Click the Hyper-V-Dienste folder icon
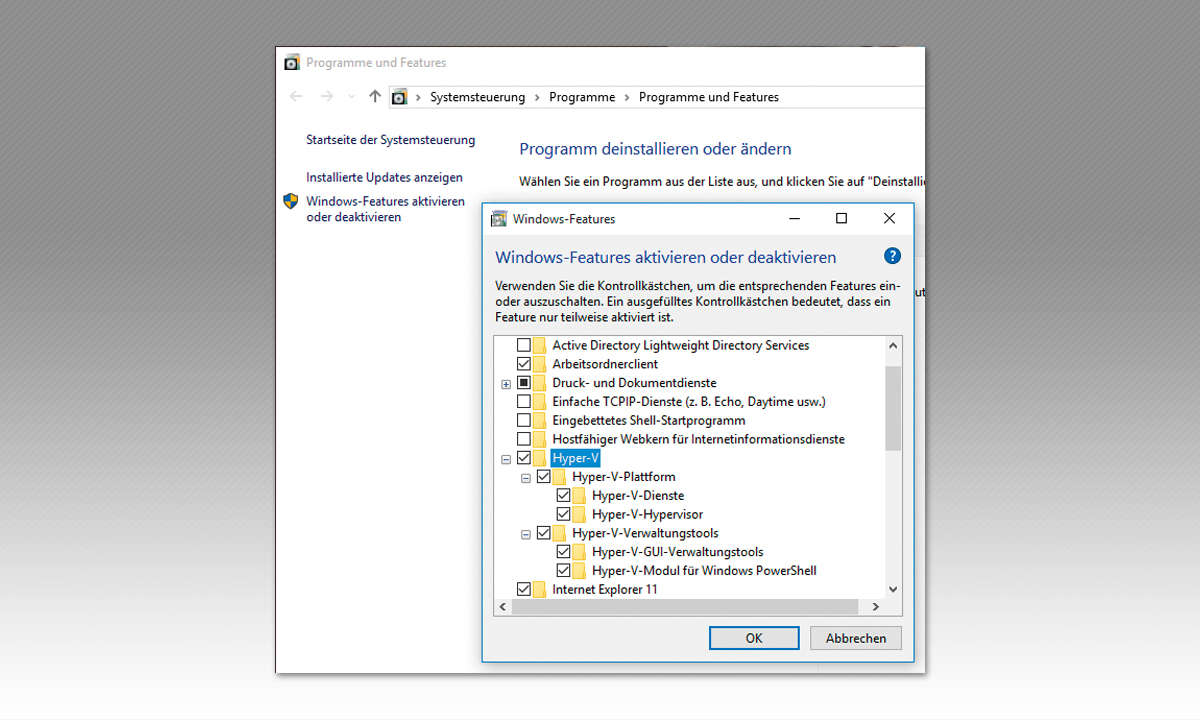Image resolution: width=1200 pixels, height=720 pixels. (x=580, y=496)
